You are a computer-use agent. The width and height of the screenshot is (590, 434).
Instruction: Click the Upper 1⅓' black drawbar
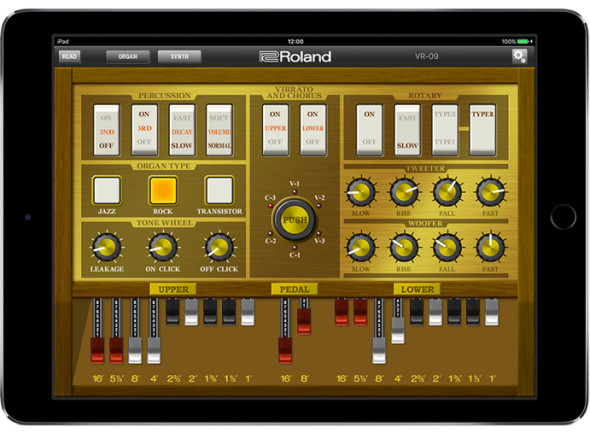click(229, 312)
